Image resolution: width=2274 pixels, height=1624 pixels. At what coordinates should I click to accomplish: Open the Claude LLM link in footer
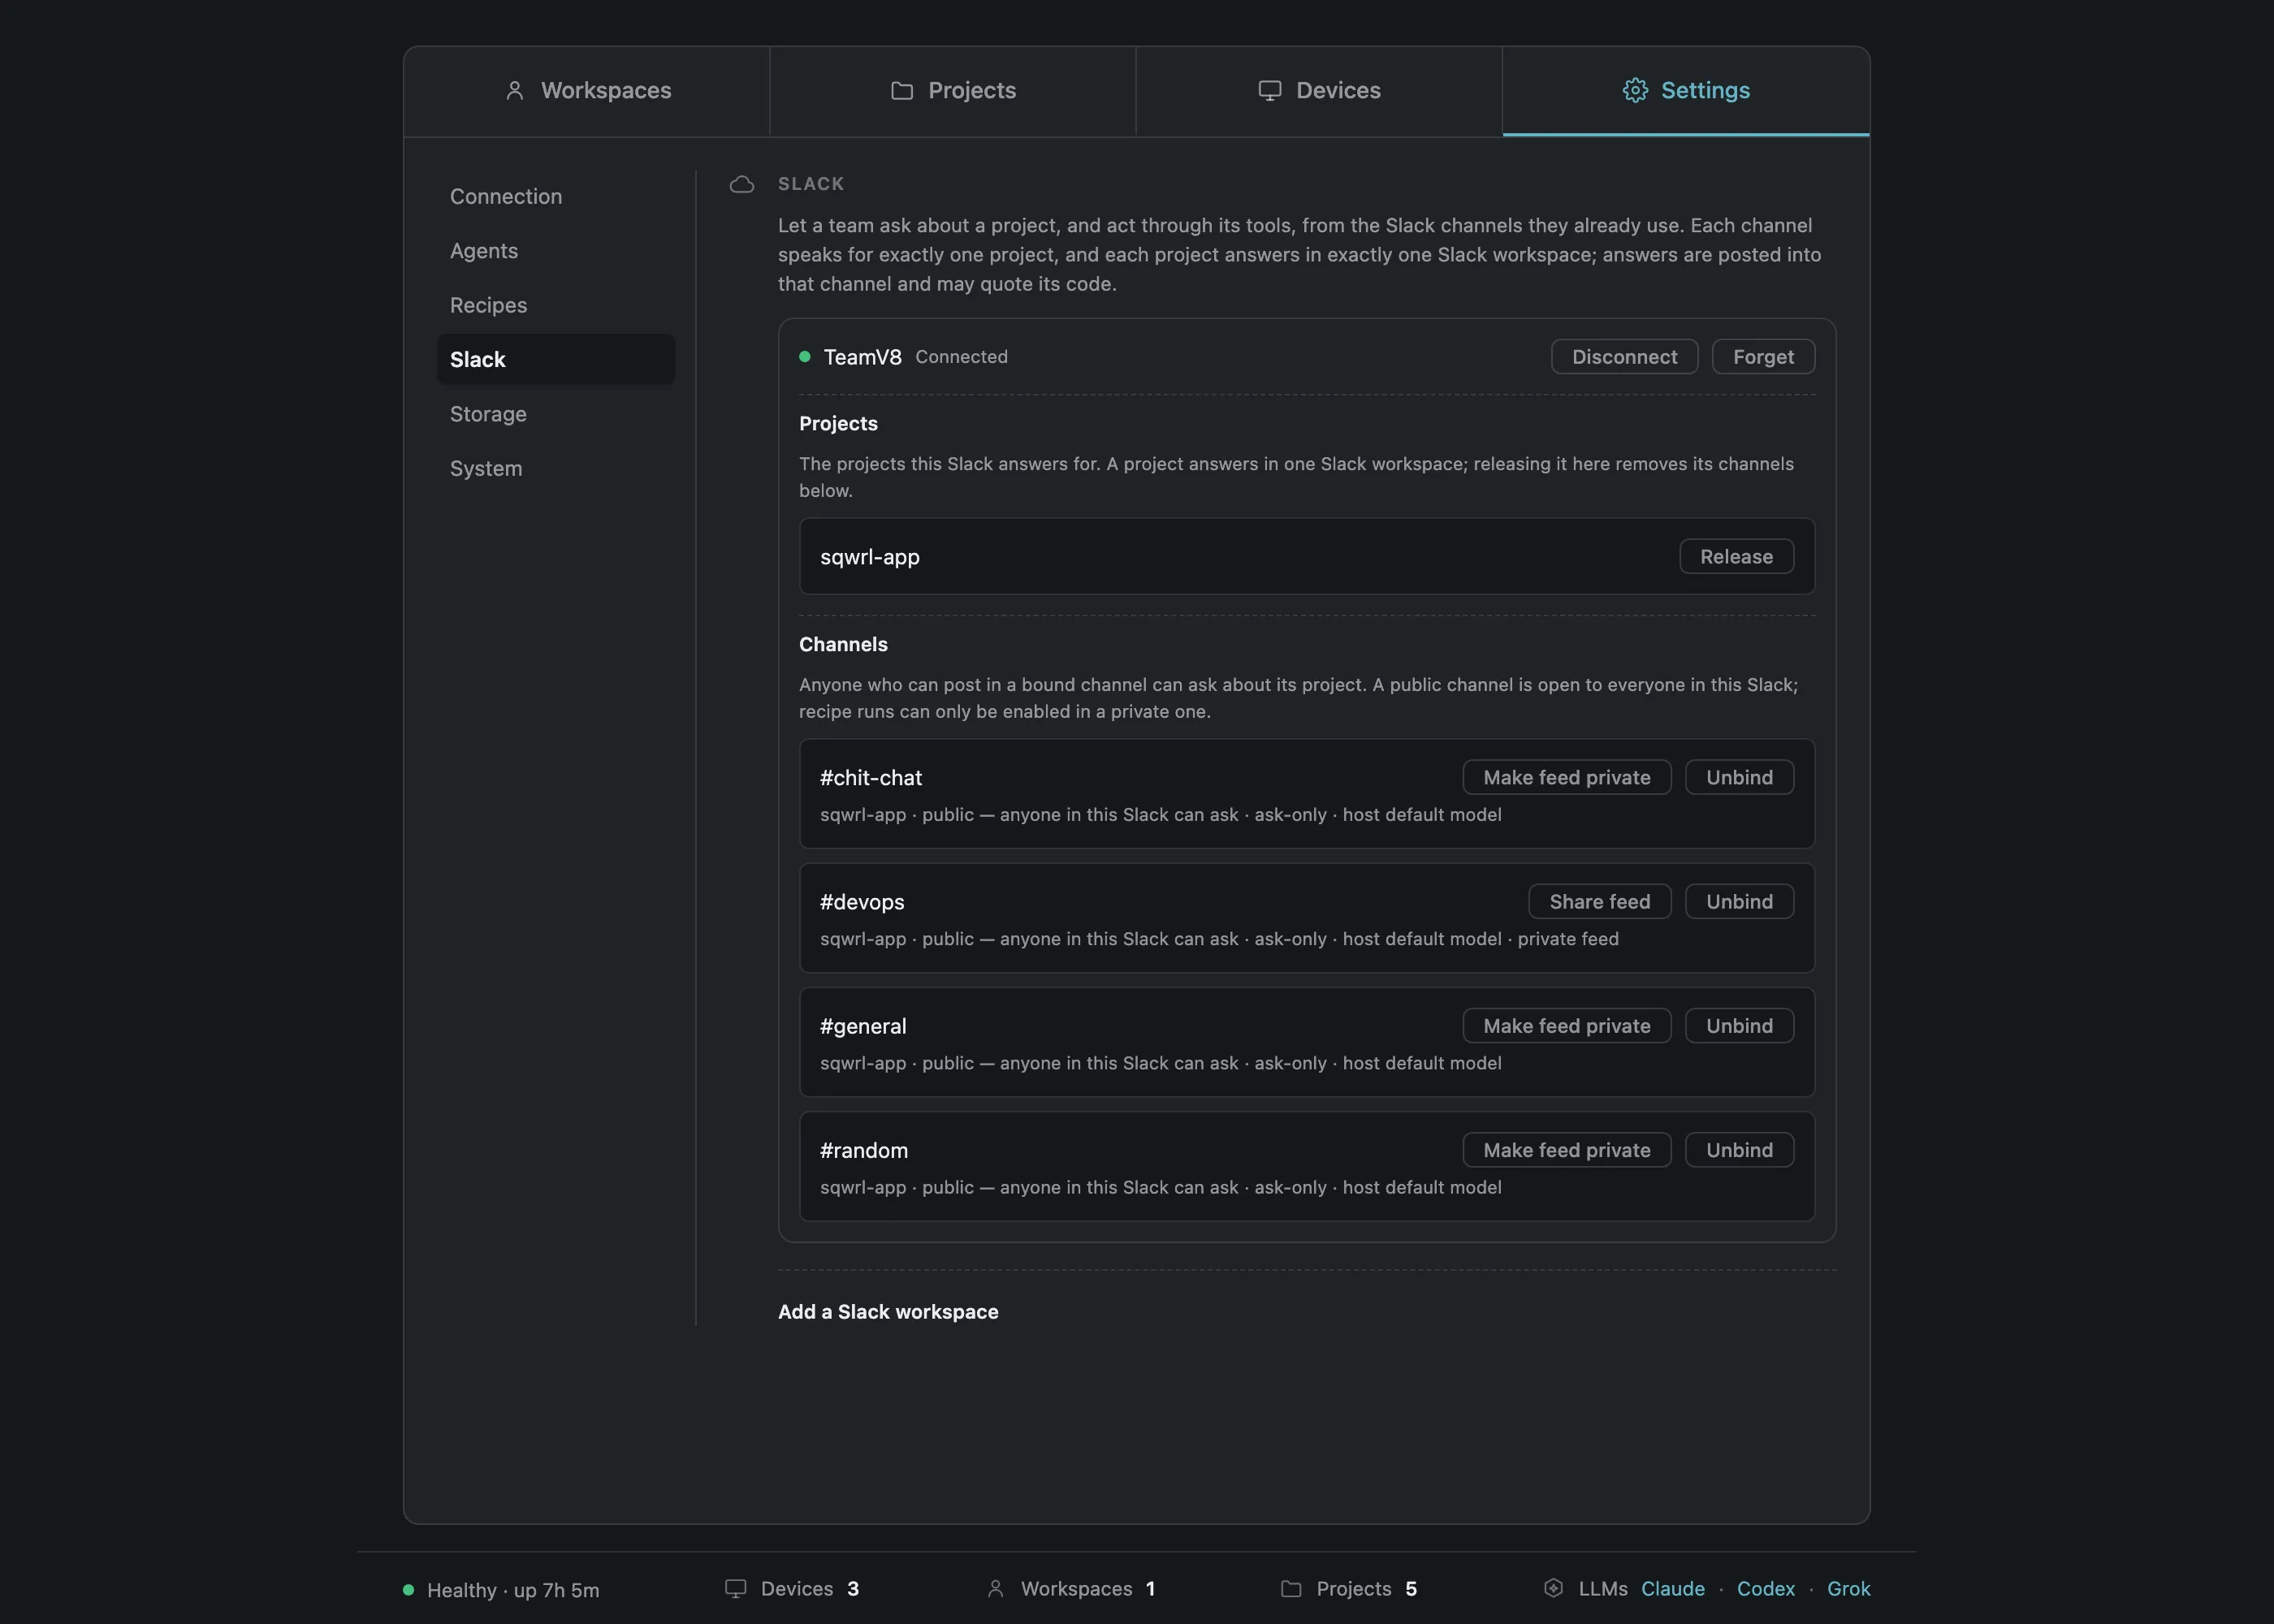(x=1672, y=1589)
